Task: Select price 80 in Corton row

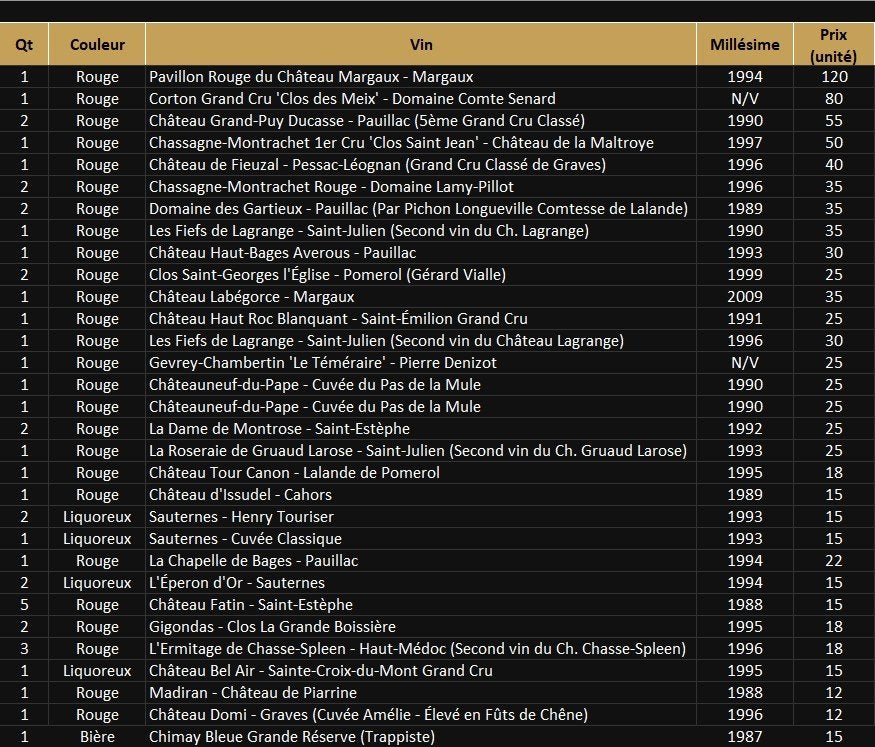Action: (x=834, y=99)
